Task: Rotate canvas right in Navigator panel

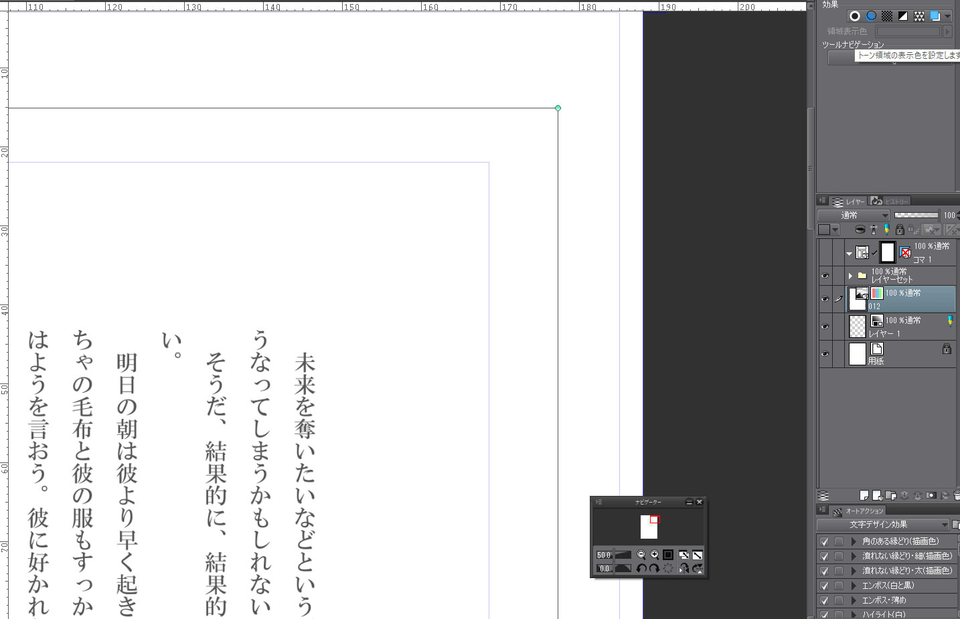Action: (x=654, y=568)
